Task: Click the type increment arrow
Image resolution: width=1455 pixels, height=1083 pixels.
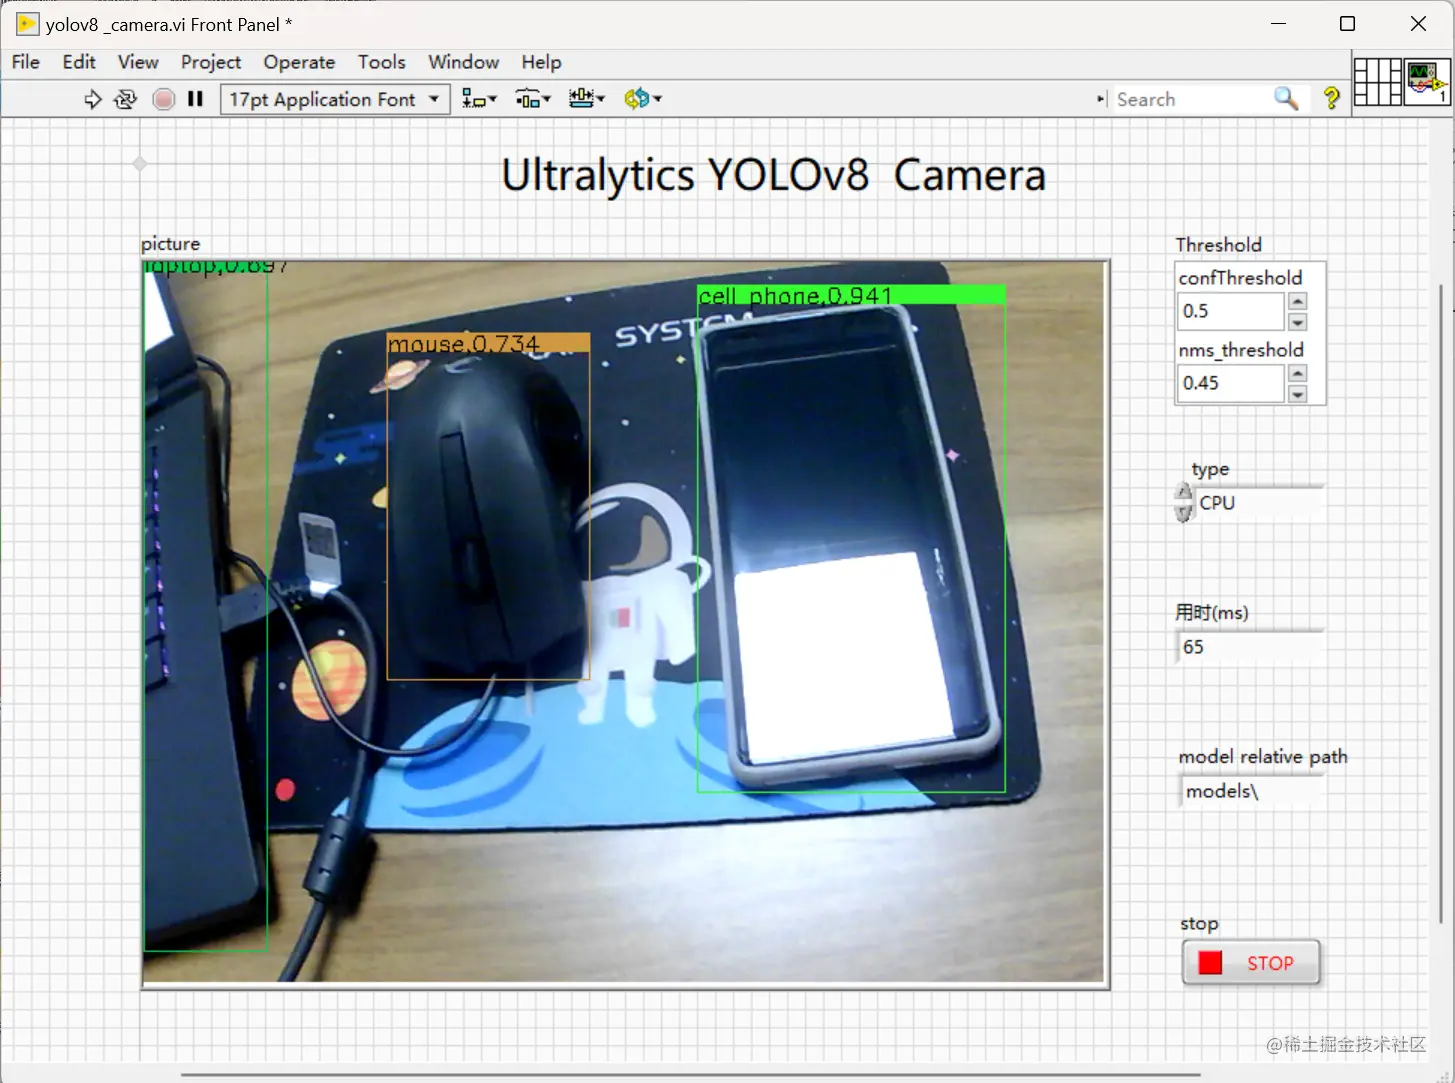Action: pos(1184,493)
